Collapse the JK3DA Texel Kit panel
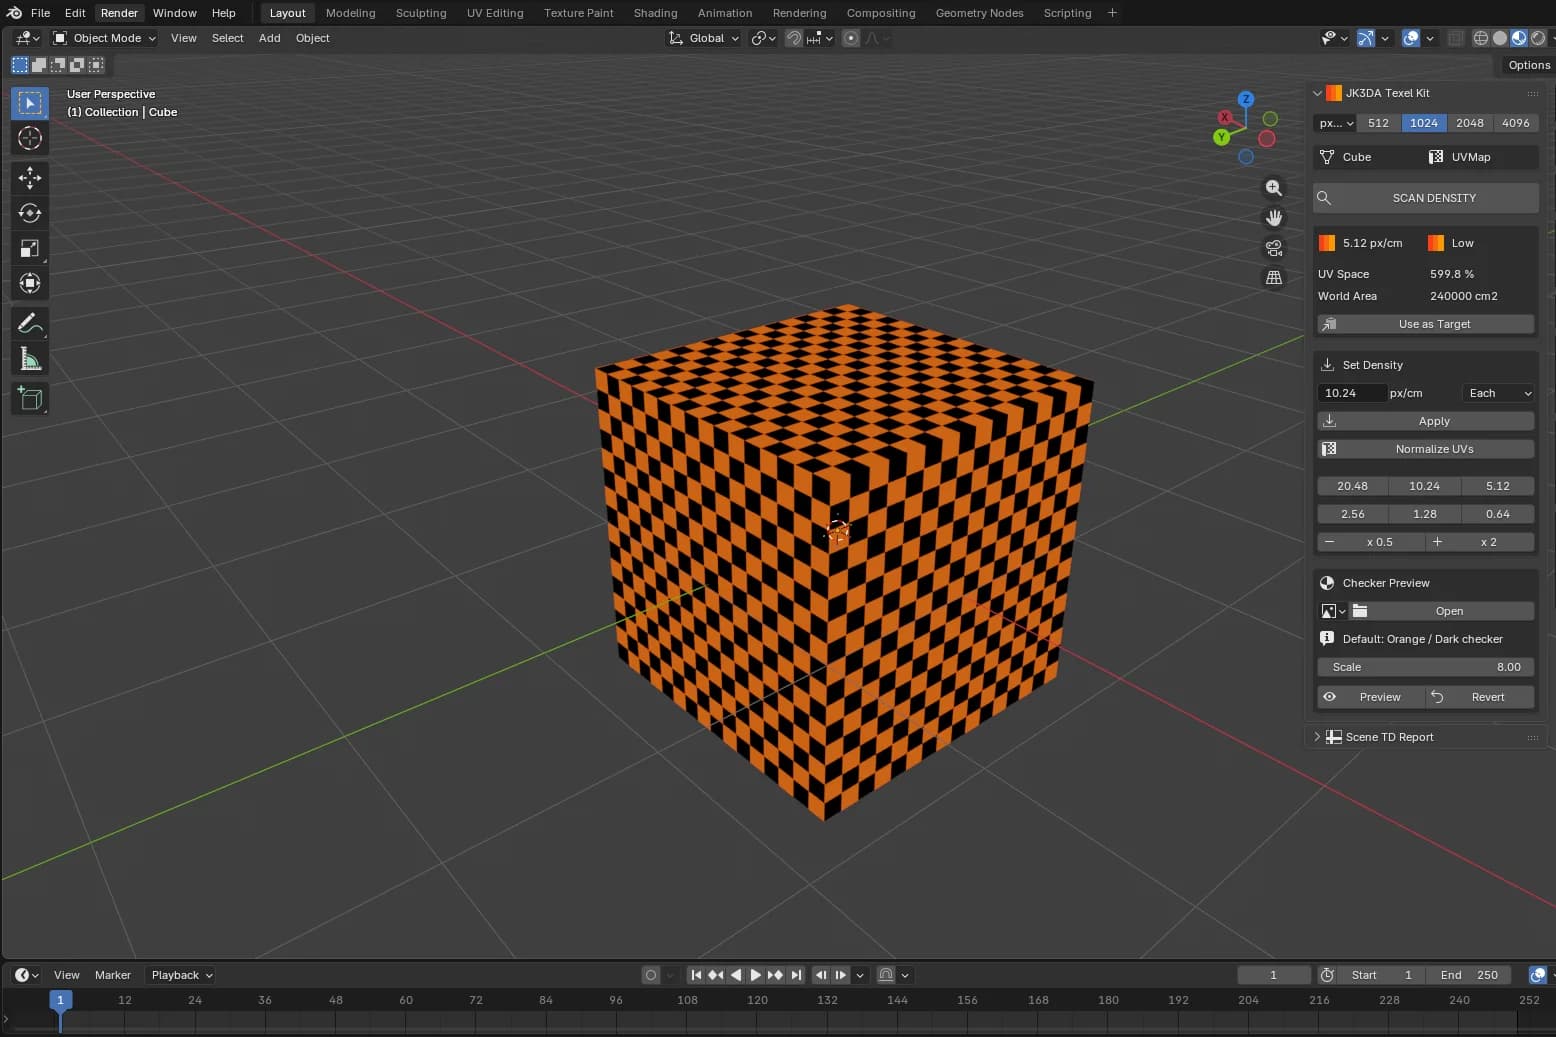Viewport: 1556px width, 1037px height. 1318,93
